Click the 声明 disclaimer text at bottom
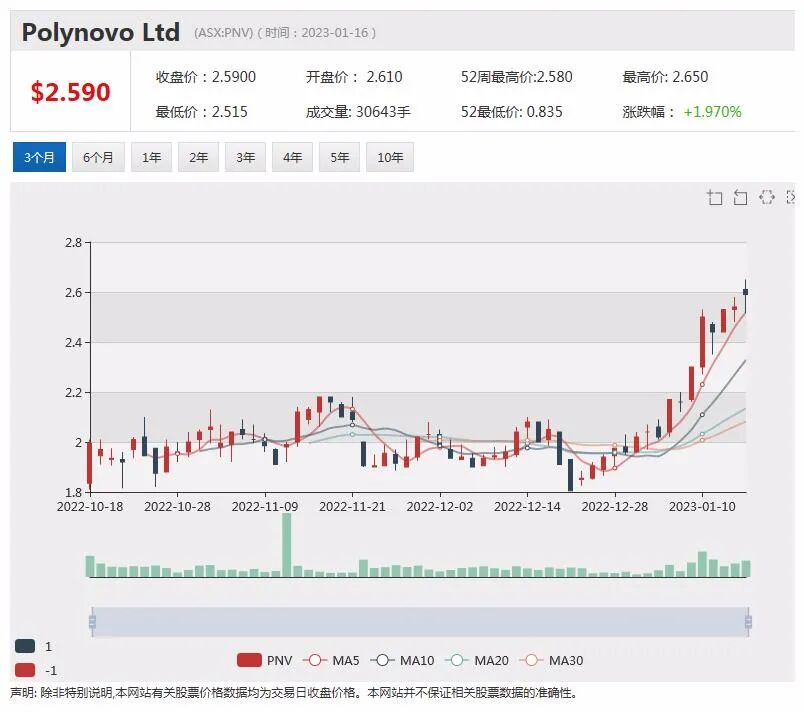The height and width of the screenshot is (712, 804). [x=294, y=693]
